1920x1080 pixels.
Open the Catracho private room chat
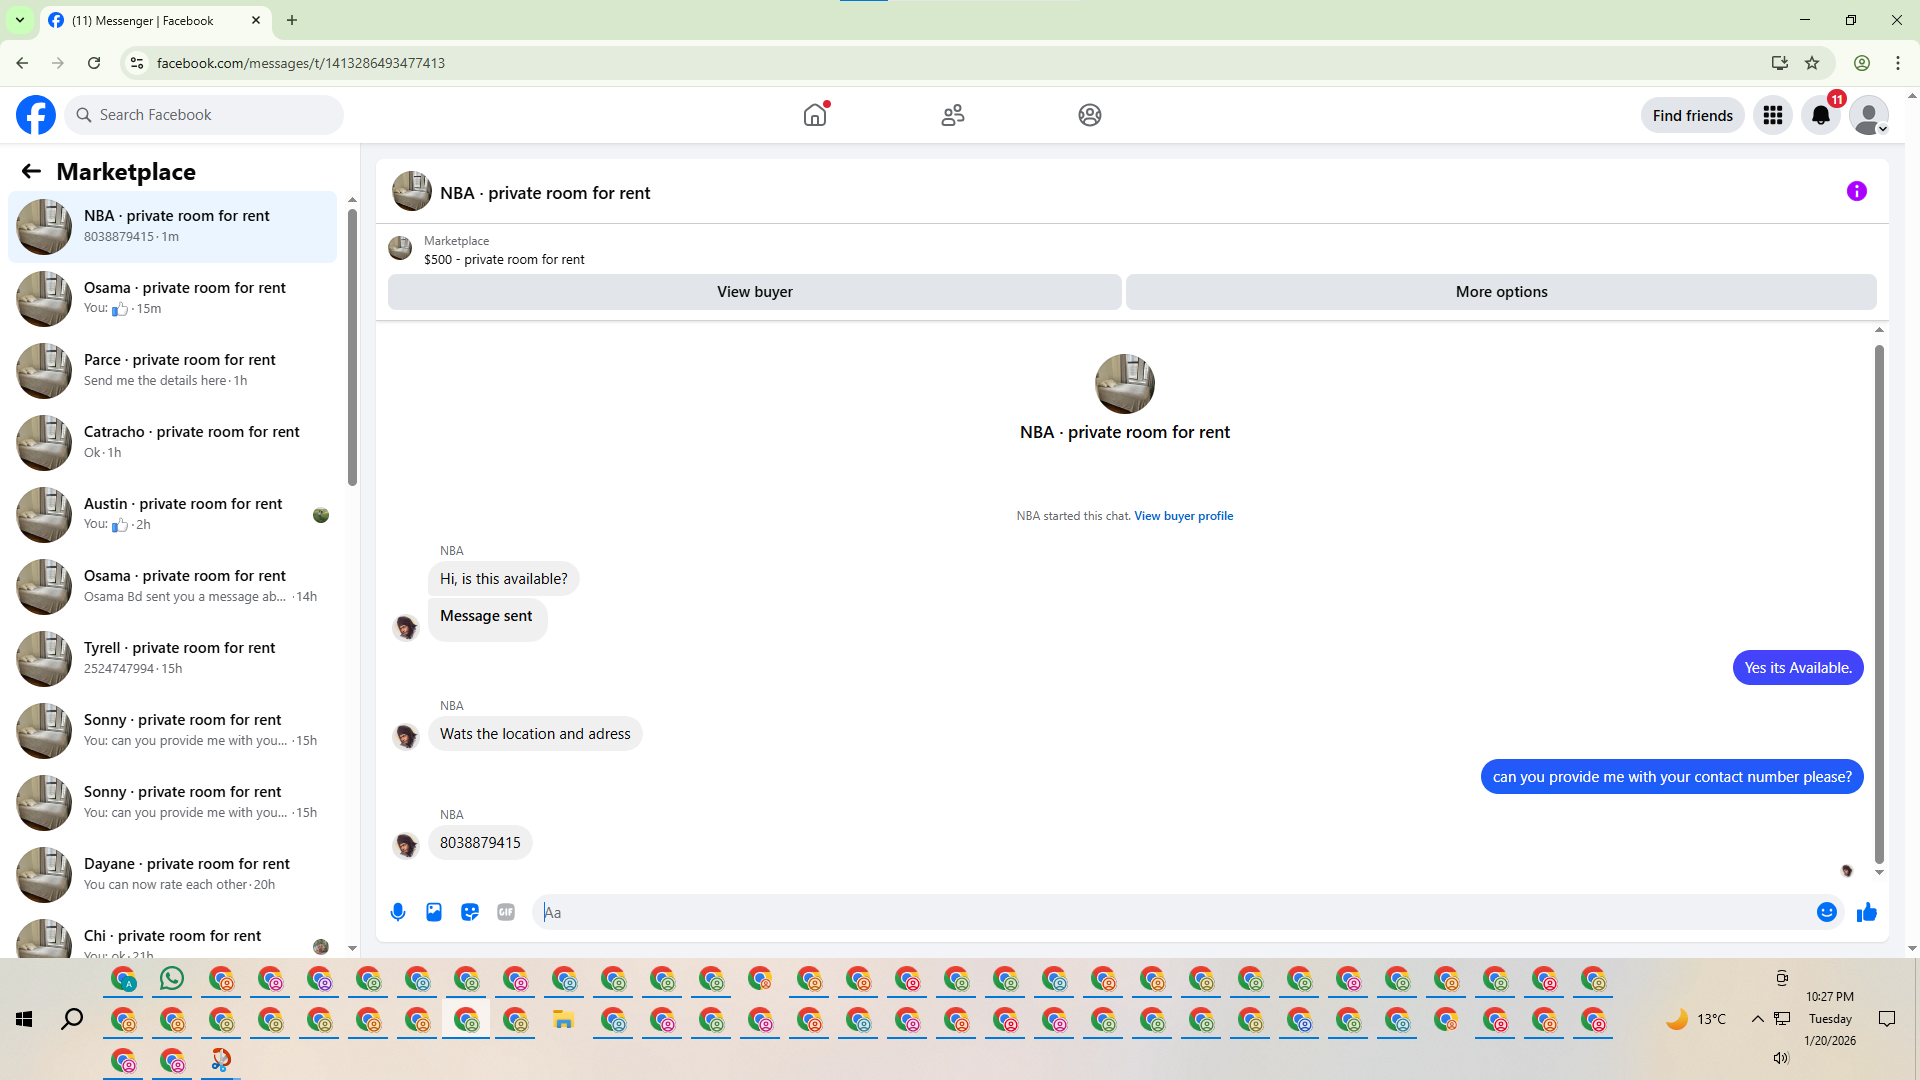coord(173,443)
